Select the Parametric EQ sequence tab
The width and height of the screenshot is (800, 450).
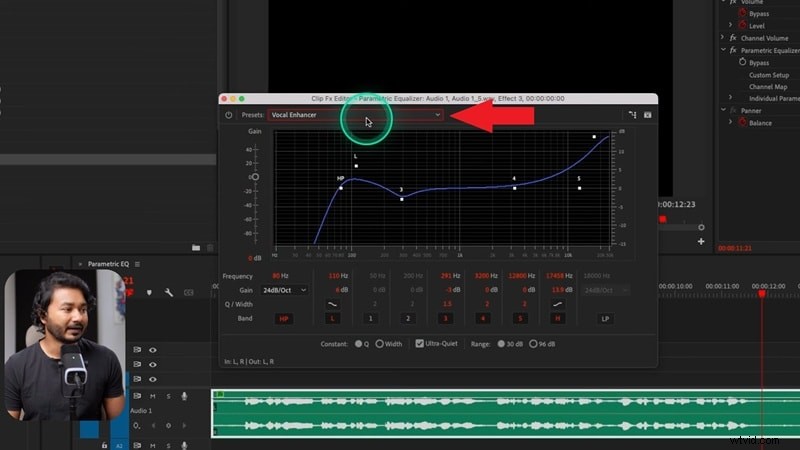pos(108,264)
